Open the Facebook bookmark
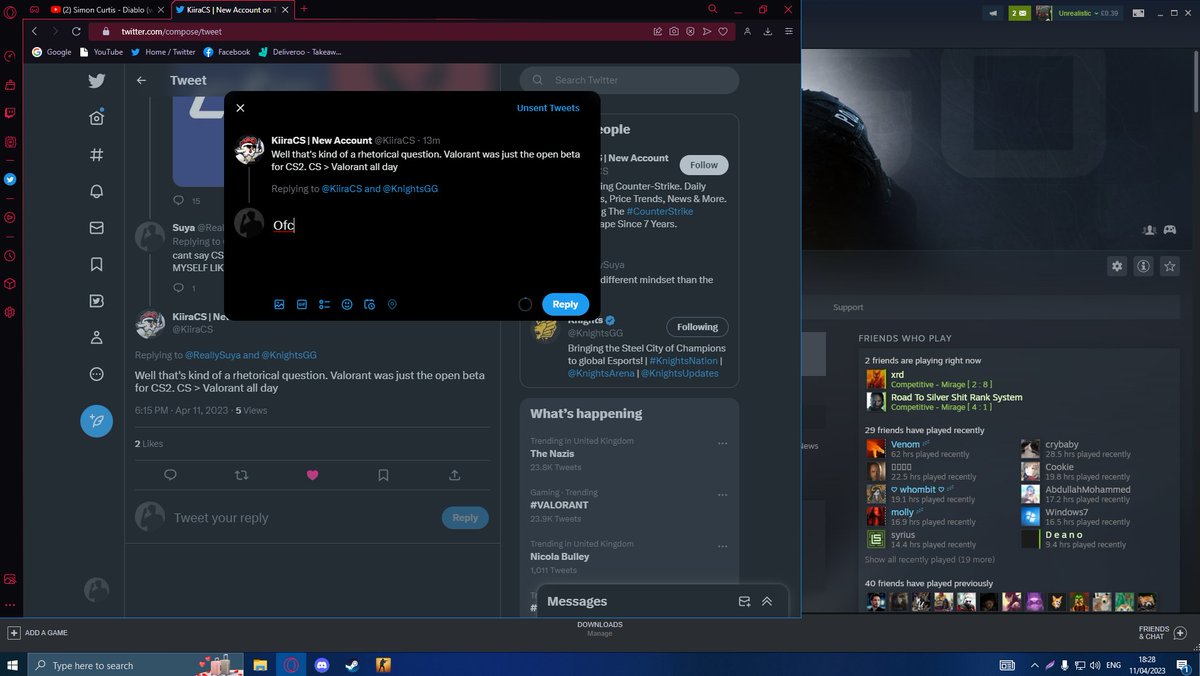The height and width of the screenshot is (676, 1200). [227, 52]
